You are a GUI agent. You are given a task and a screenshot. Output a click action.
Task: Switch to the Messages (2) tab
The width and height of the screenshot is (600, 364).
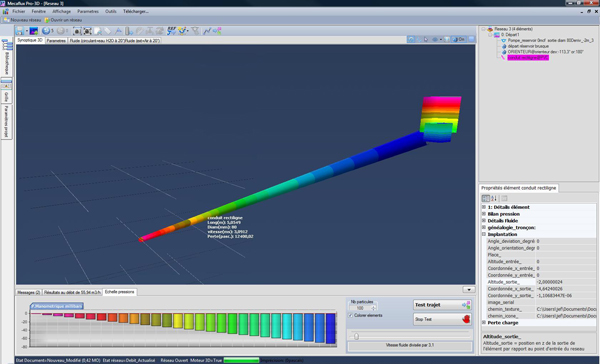pyautogui.click(x=29, y=292)
